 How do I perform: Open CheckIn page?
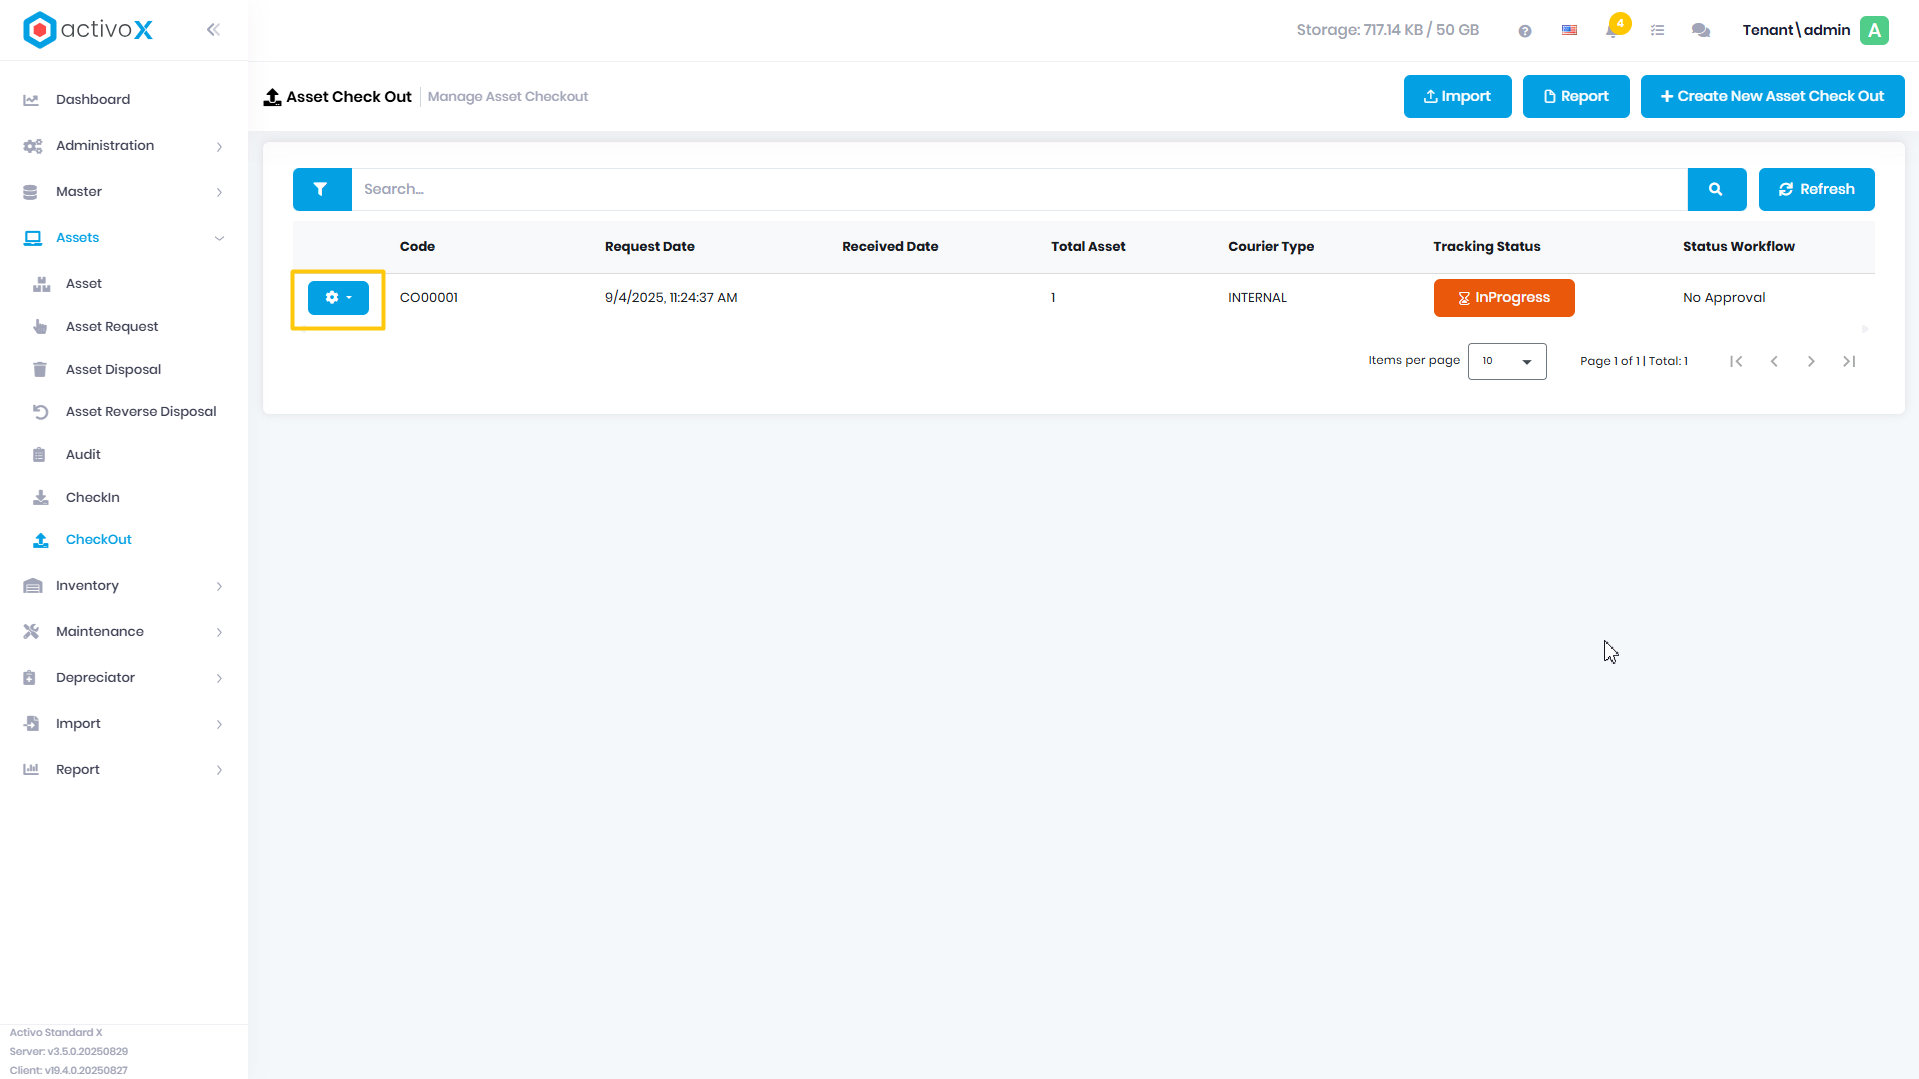point(124,498)
